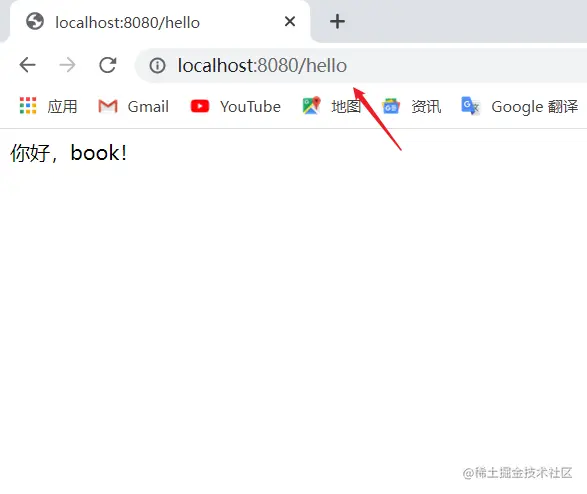This screenshot has width=587, height=494.
Task: Open the Gmail bookmark
Action: click(x=148, y=107)
